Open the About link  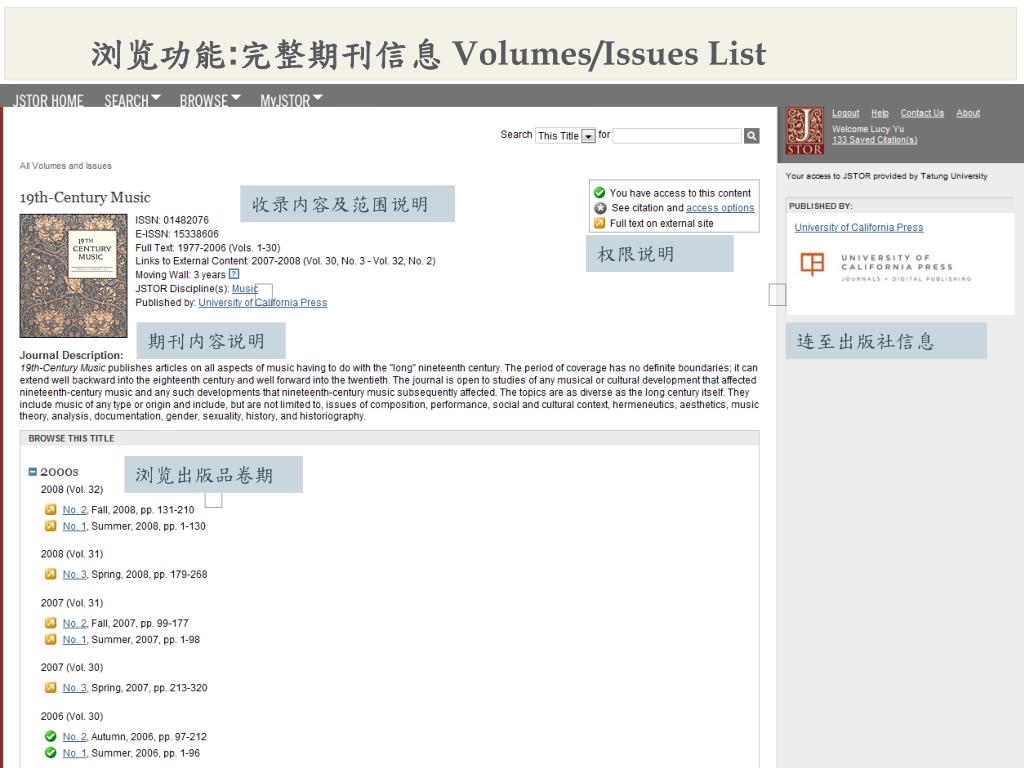[968, 113]
